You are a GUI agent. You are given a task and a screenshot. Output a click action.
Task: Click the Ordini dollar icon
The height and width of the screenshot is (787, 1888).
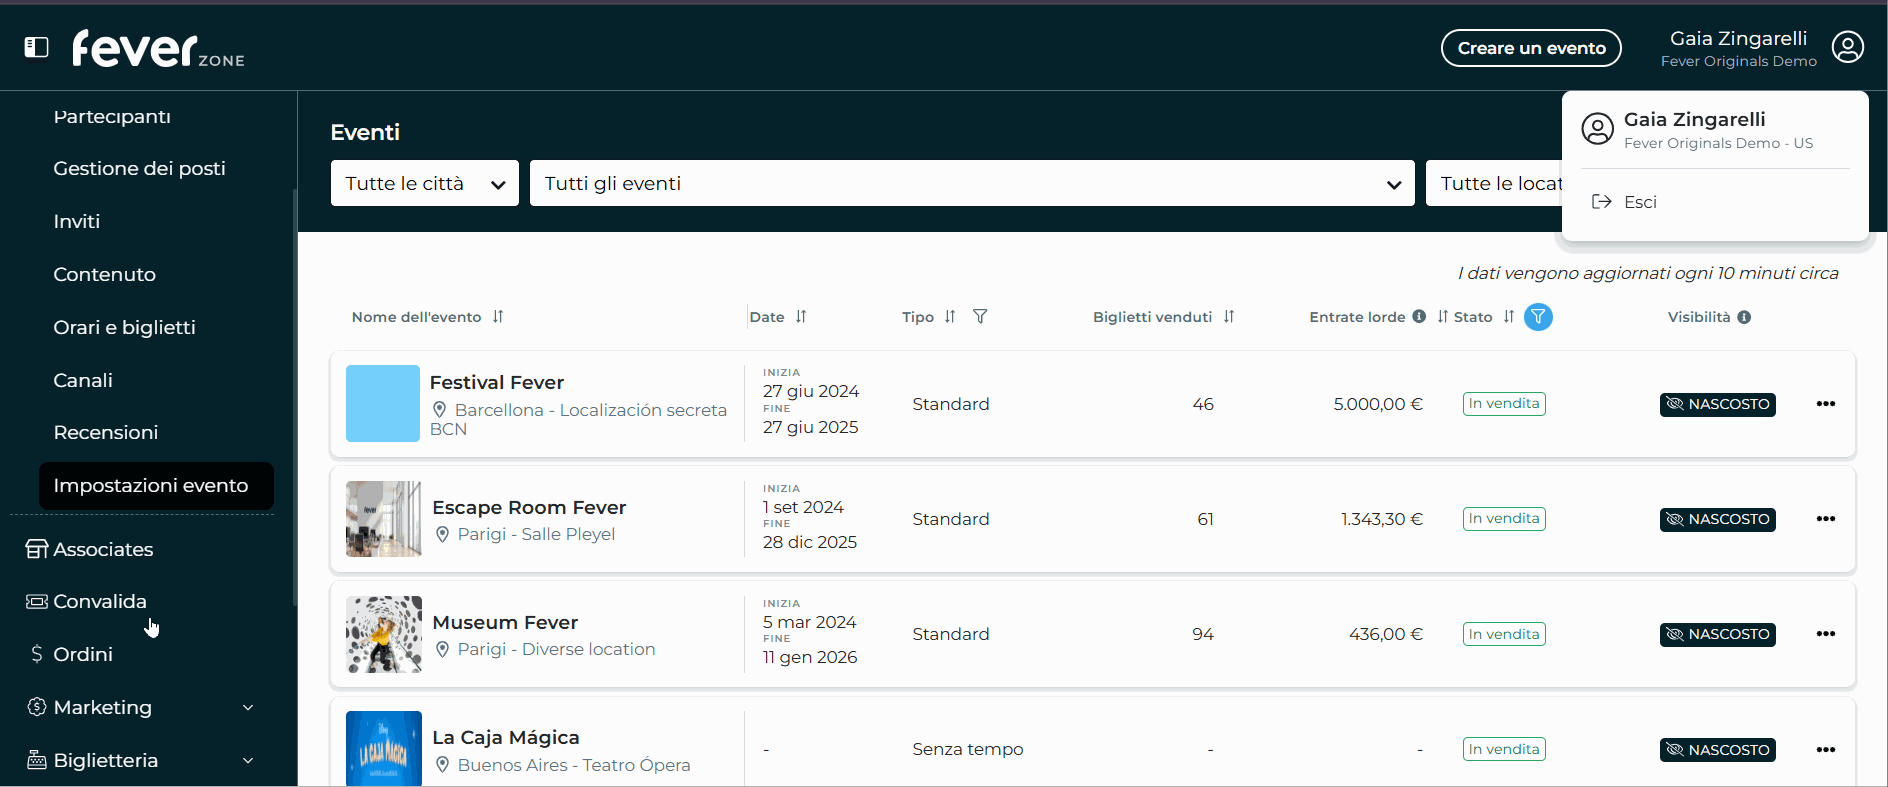coord(37,654)
